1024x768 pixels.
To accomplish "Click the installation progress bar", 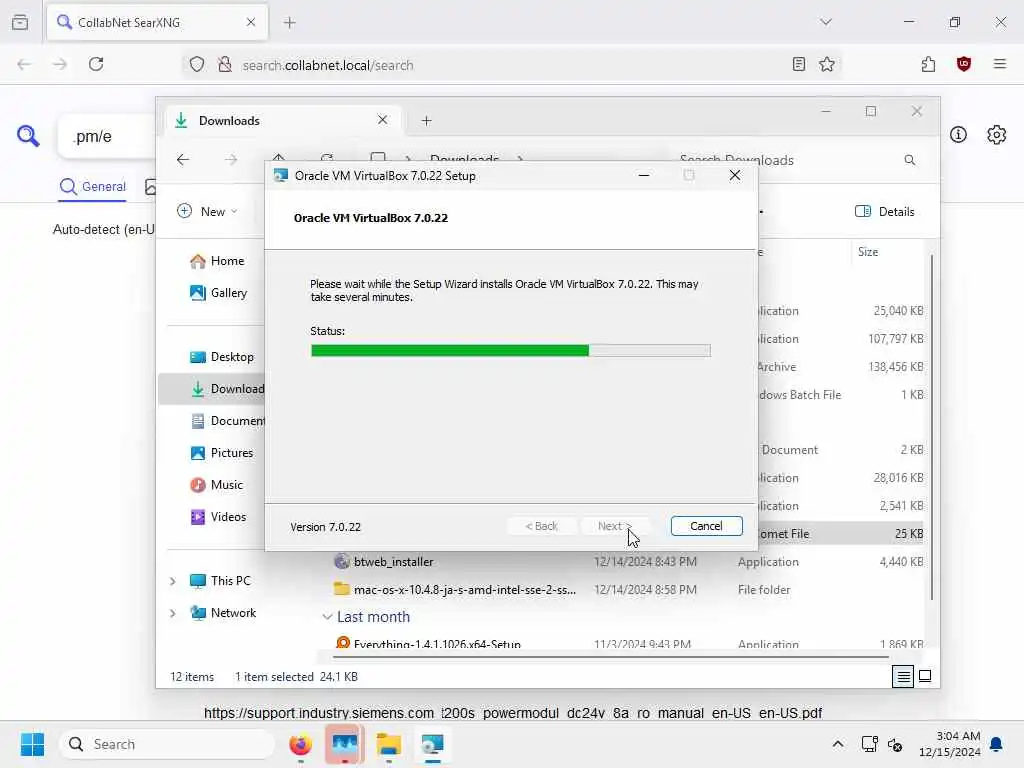I will (510, 351).
